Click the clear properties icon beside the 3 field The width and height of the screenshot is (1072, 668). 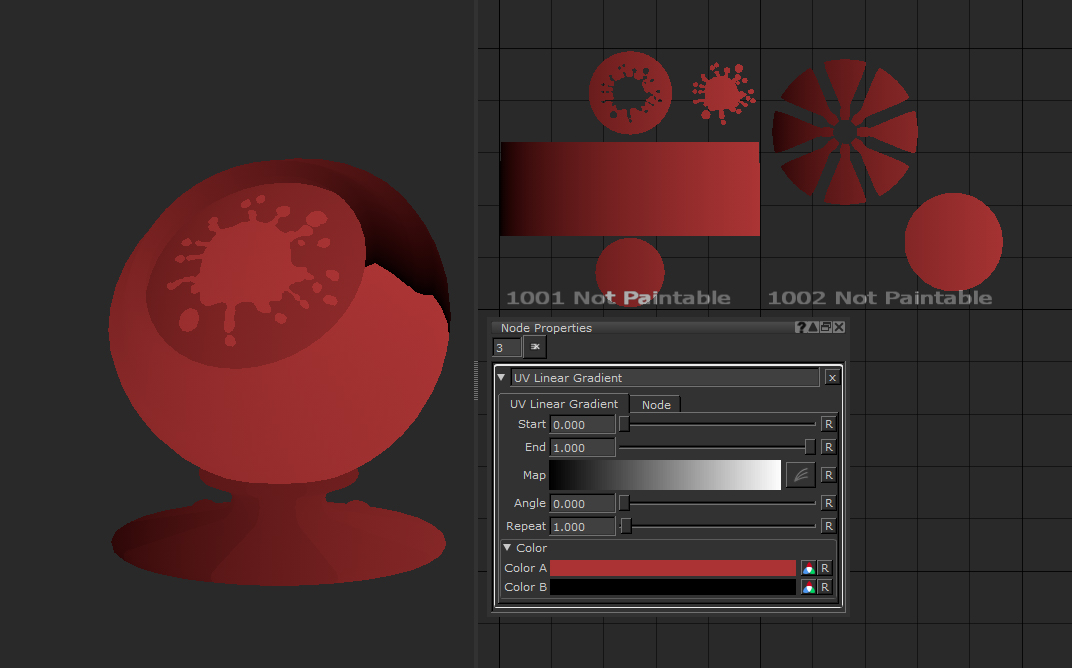click(x=535, y=347)
